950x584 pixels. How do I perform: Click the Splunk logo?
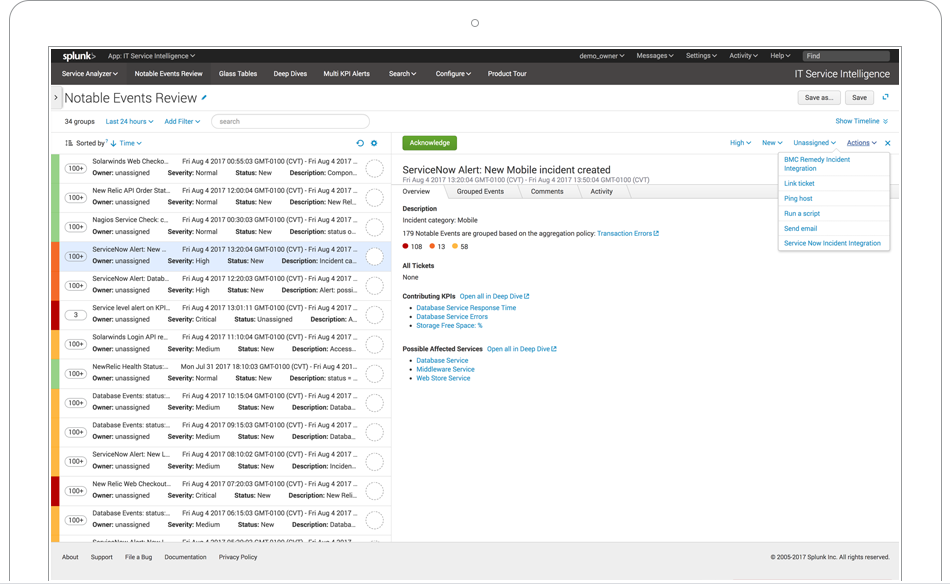pyautogui.click(x=79, y=56)
